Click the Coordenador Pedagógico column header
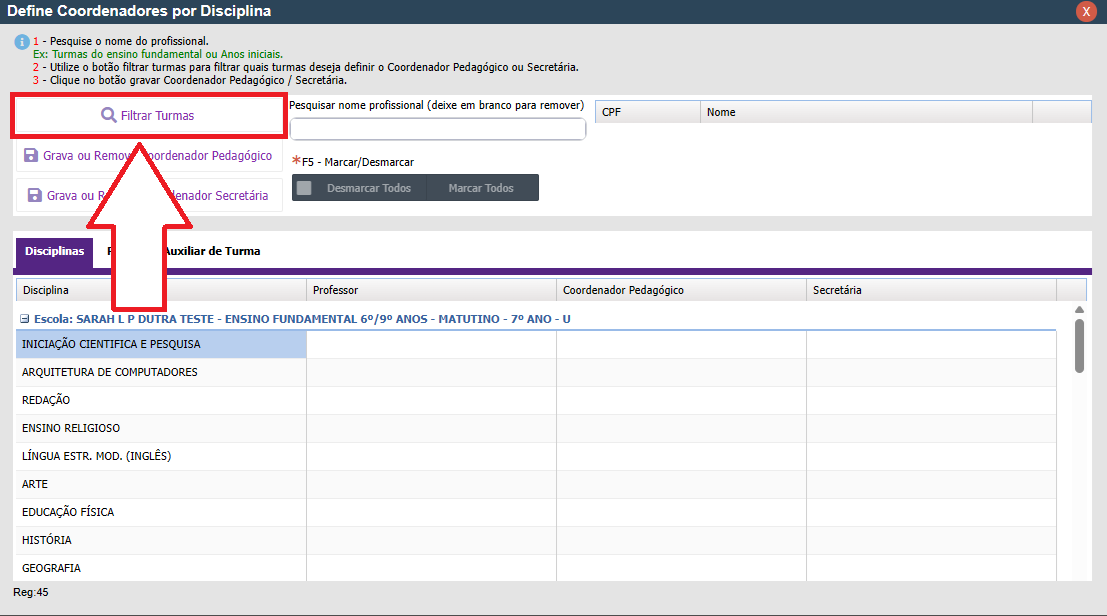This screenshot has width=1107, height=616. pyautogui.click(x=680, y=290)
